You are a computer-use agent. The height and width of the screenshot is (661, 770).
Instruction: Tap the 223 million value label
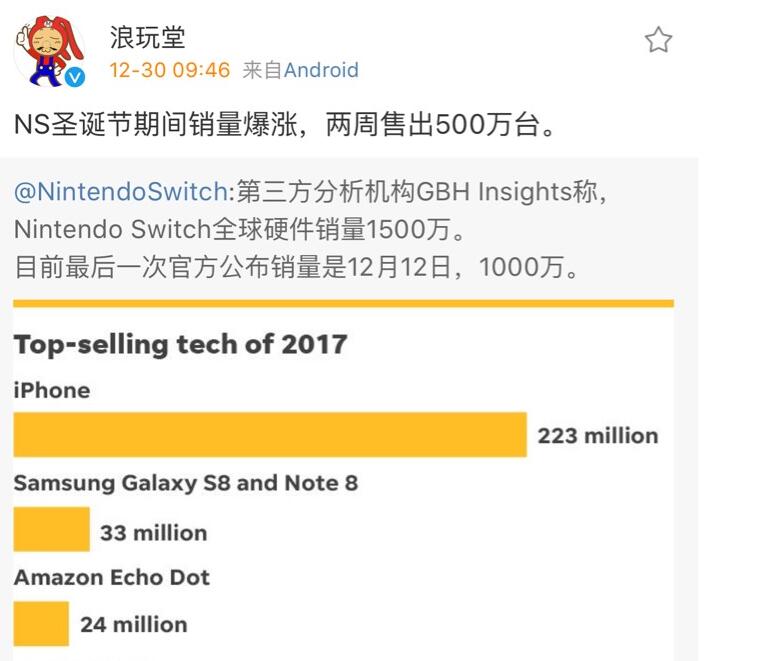click(598, 436)
